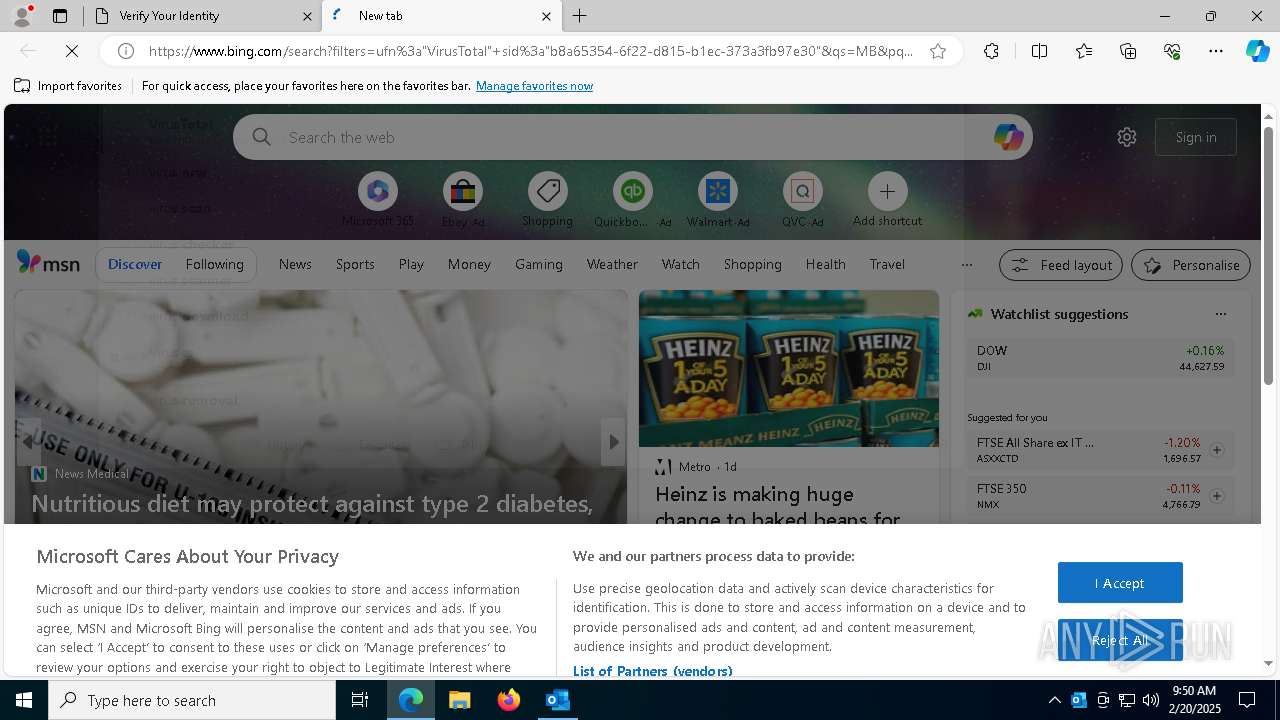Screen dimensions: 1280x720
Task: Select the Discover tab
Action: 135,264
